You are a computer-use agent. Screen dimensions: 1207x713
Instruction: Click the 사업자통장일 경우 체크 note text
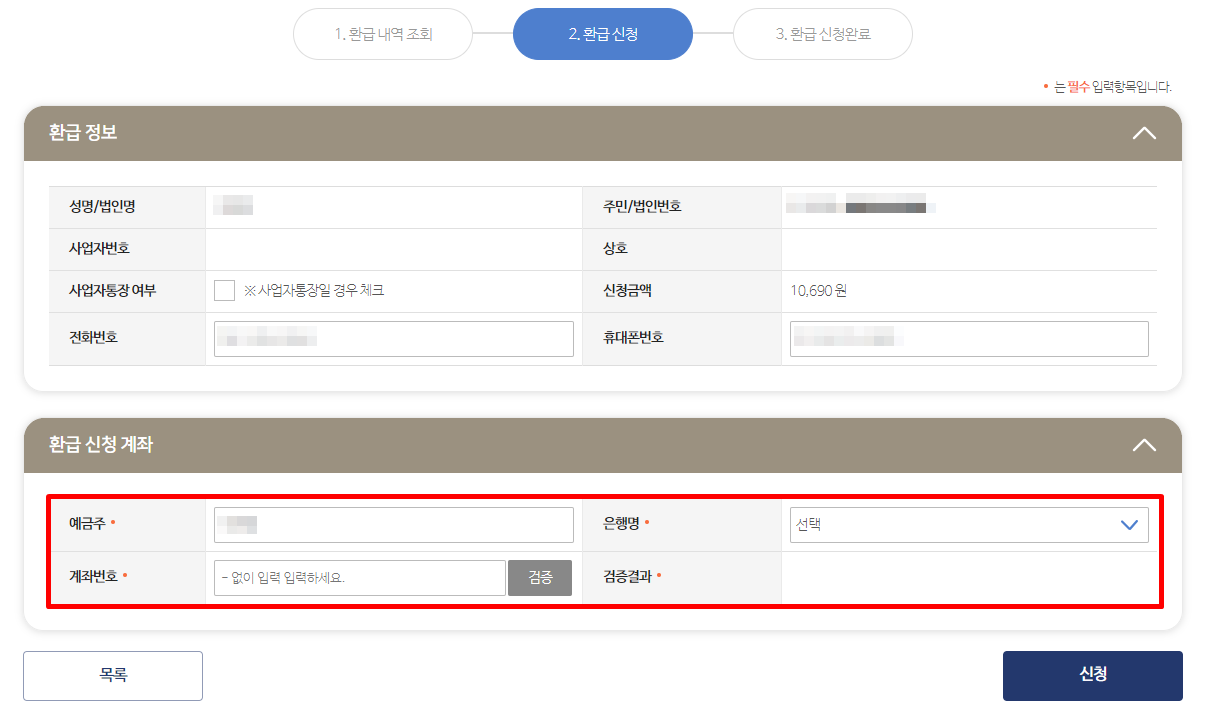(314, 291)
